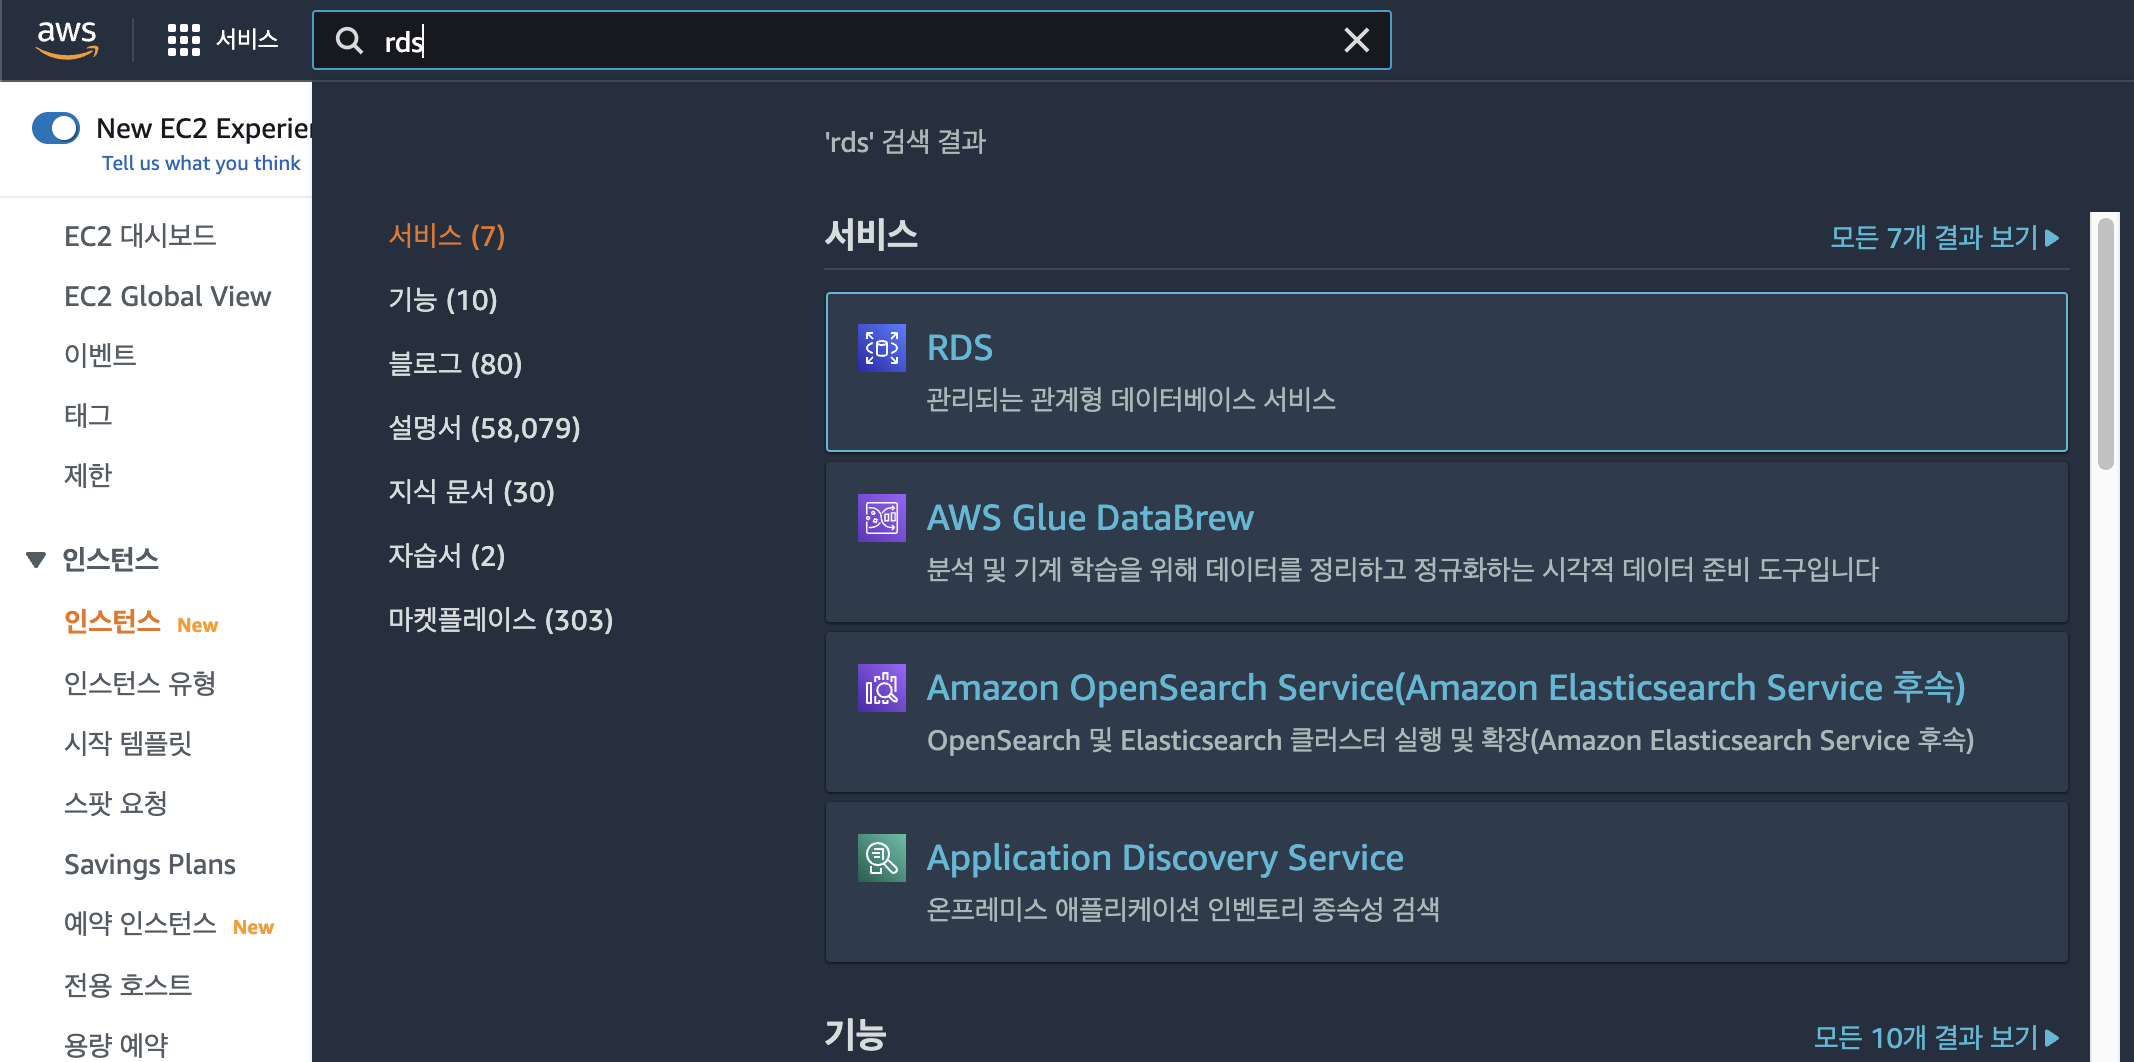The image size is (2134, 1062).
Task: Click the search magnifier icon
Action: [349, 41]
